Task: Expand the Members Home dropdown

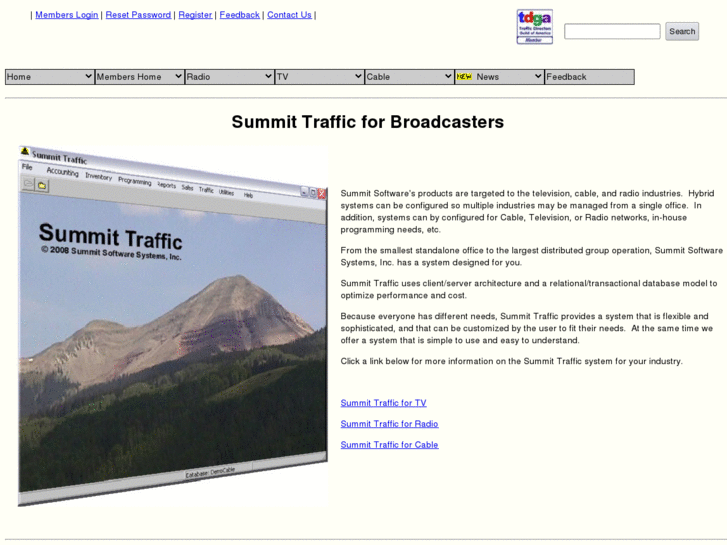Action: pyautogui.click(x=139, y=77)
